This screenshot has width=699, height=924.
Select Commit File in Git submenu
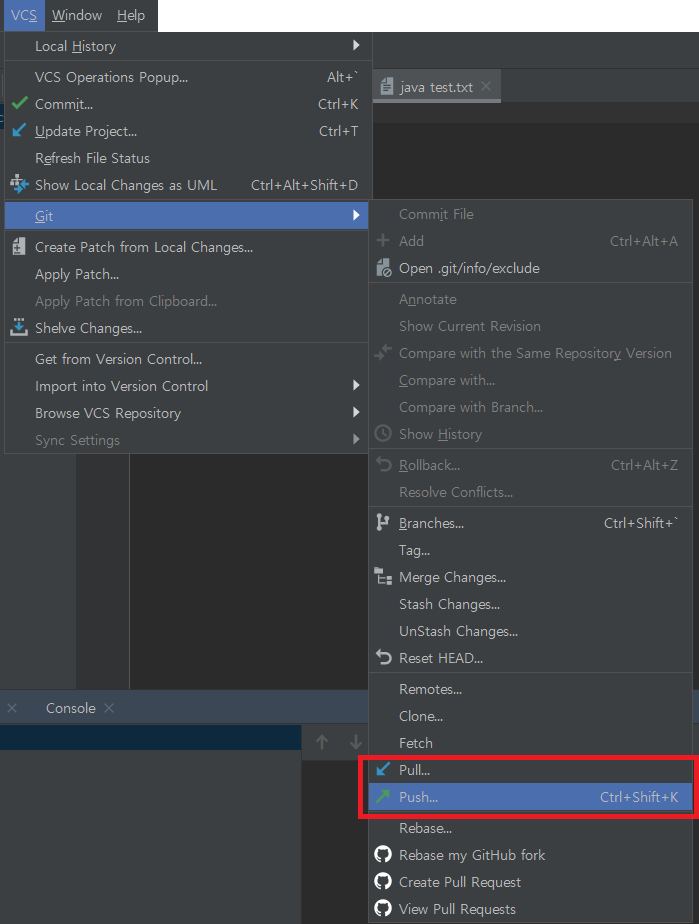[x=530, y=214]
